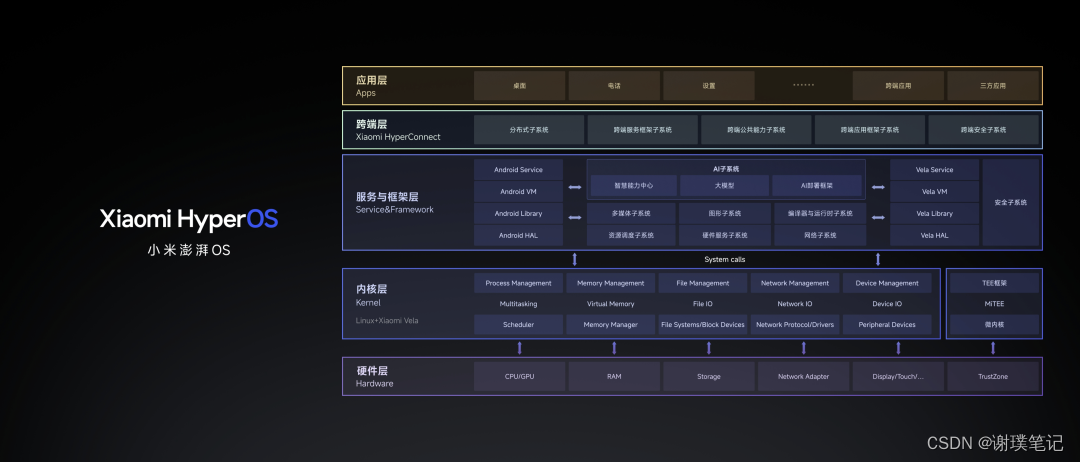
Task: Select the 硬件服务子系统 box
Action: [x=725, y=235]
